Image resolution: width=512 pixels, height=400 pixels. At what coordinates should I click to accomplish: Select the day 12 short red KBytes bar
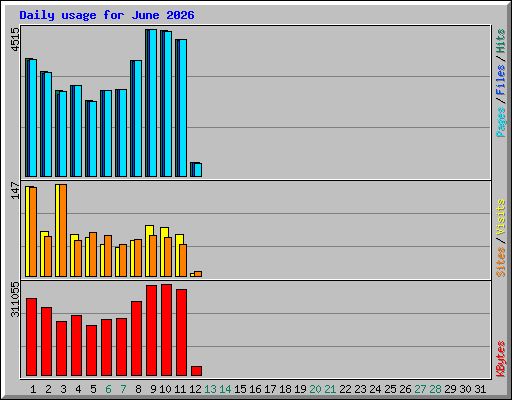(x=196, y=371)
